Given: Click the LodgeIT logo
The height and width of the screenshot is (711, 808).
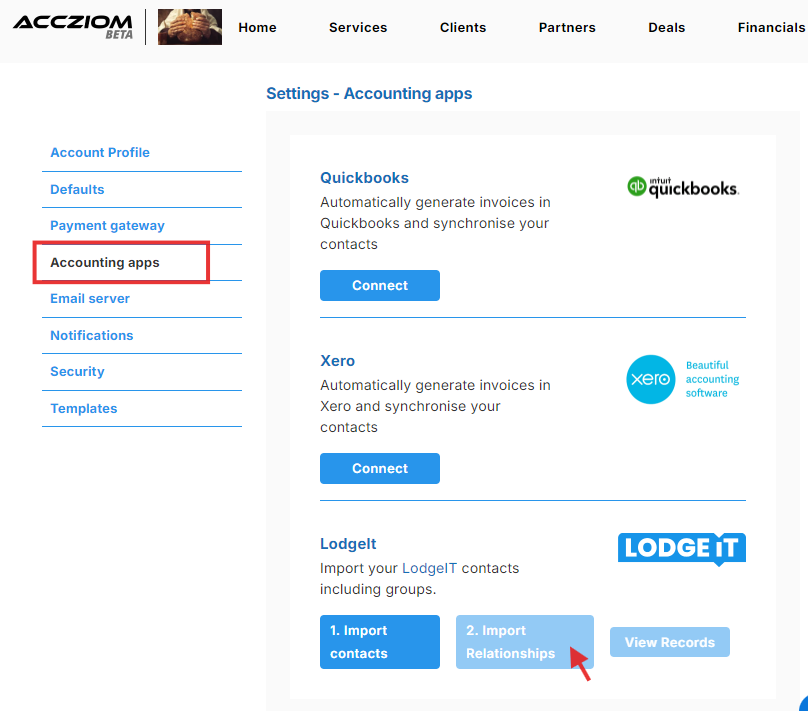Looking at the screenshot, I should click(x=682, y=549).
